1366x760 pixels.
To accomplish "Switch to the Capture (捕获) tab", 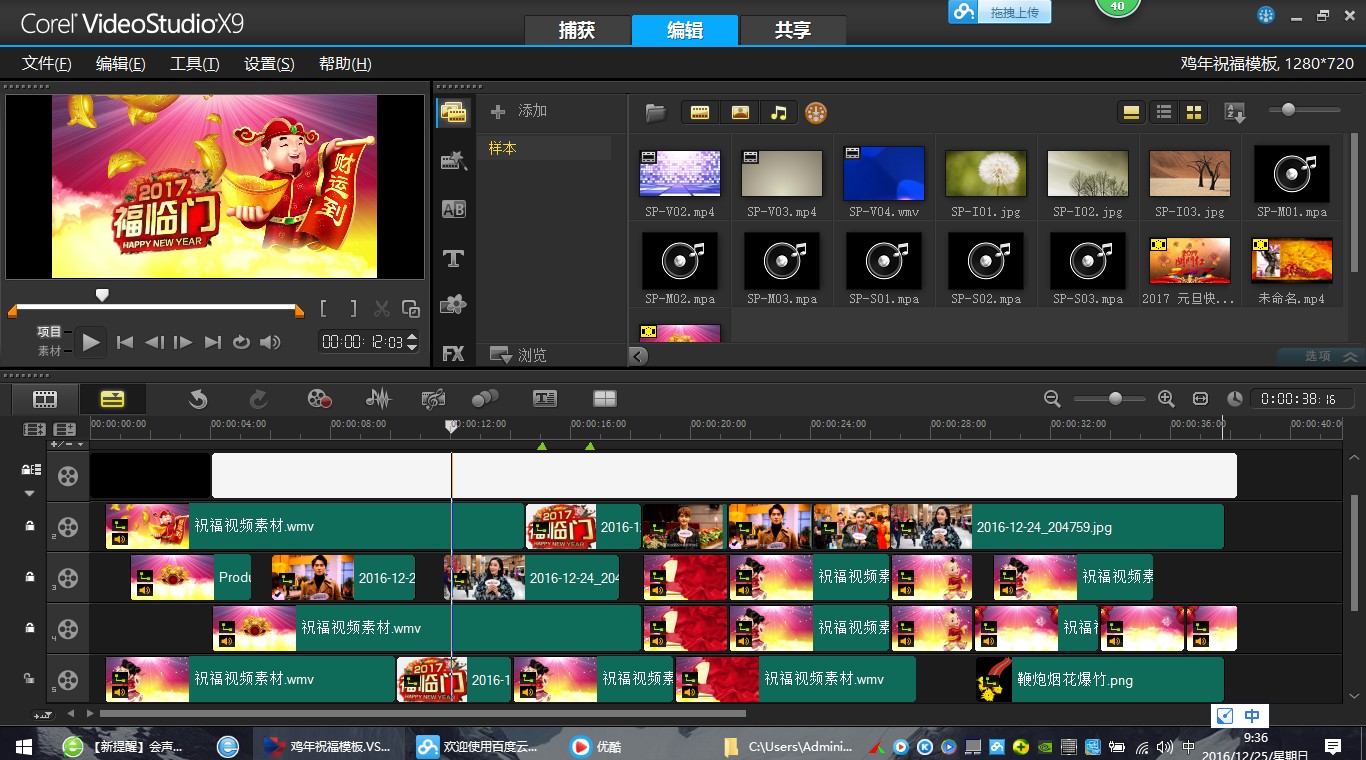I will (577, 30).
